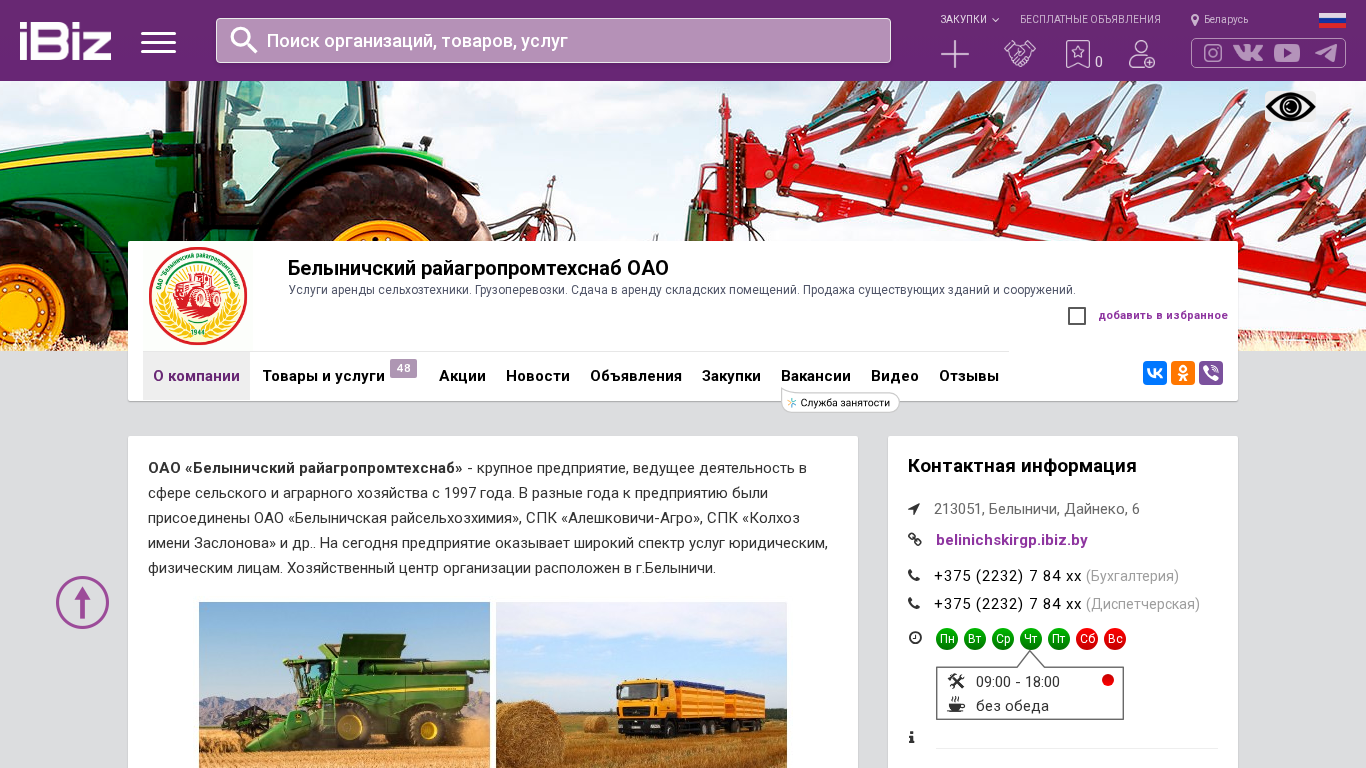Visit belinichskirgp.ibiz.by website link
Screen dimensions: 1366x768
pos(1012,540)
